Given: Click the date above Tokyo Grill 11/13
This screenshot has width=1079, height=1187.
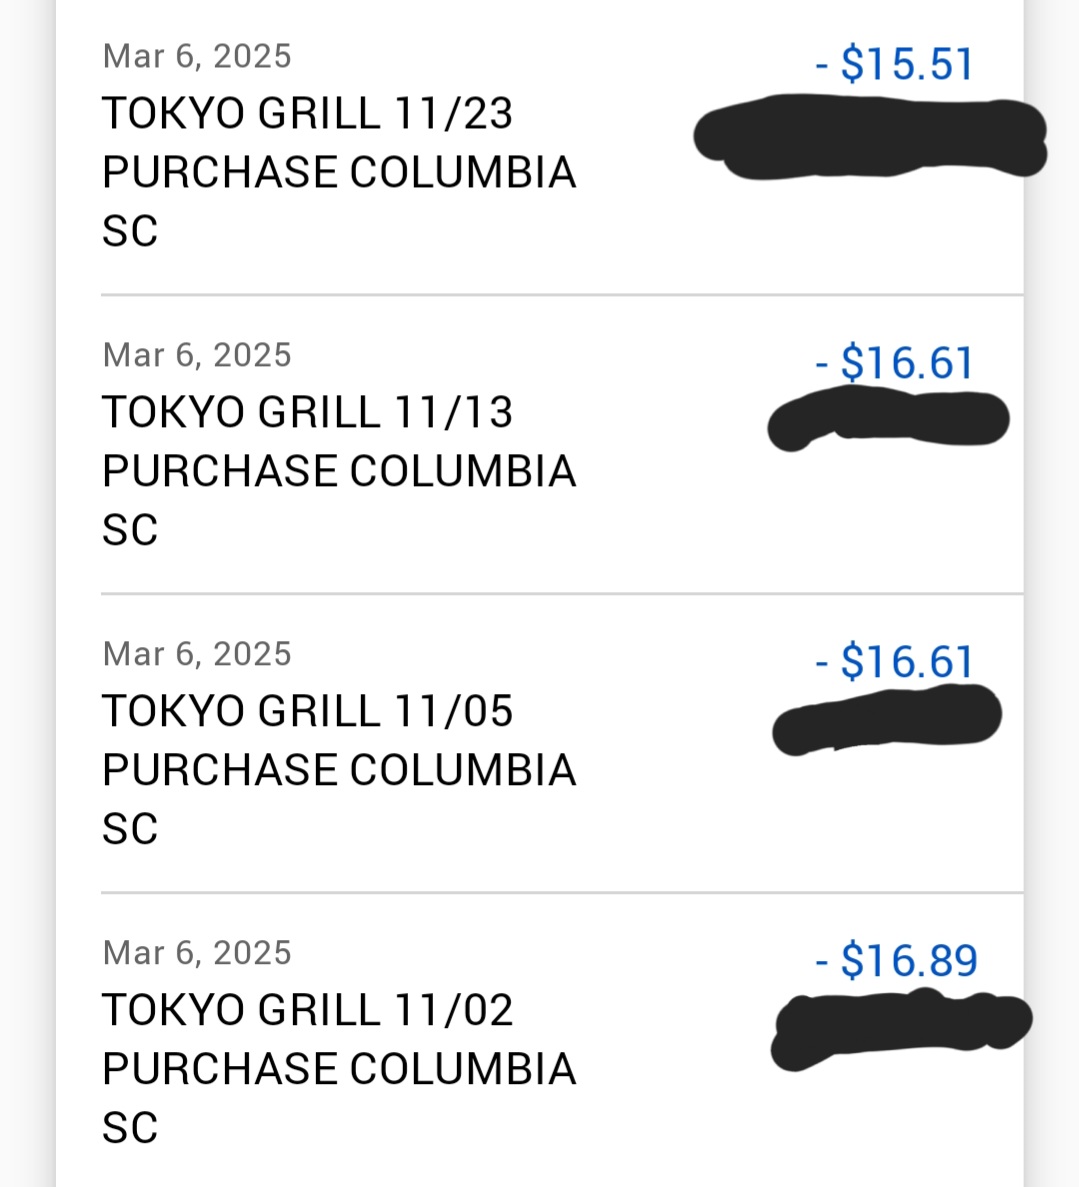Looking at the screenshot, I should [197, 355].
